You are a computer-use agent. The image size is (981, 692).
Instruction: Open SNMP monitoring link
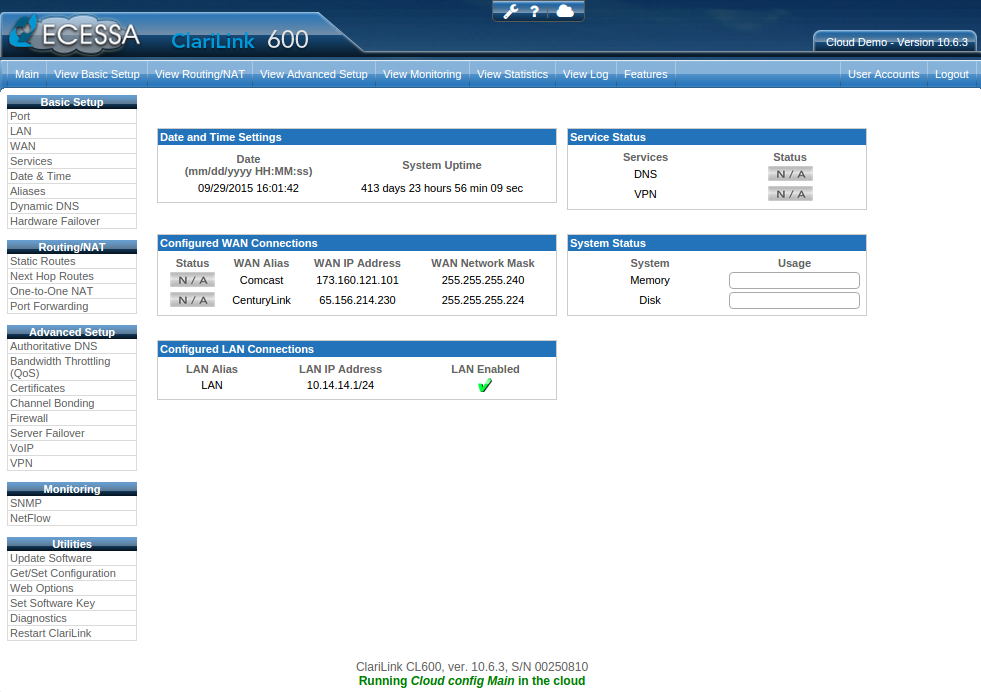72,504
